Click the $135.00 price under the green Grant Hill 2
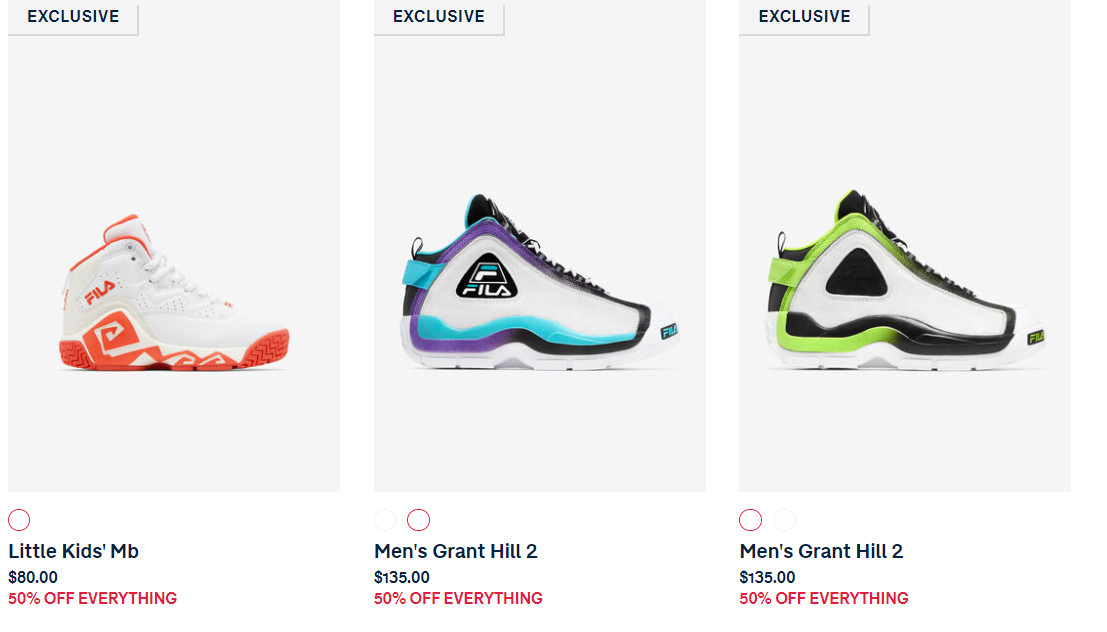Image resolution: width=1107 pixels, height=632 pixels. pyautogui.click(x=767, y=578)
